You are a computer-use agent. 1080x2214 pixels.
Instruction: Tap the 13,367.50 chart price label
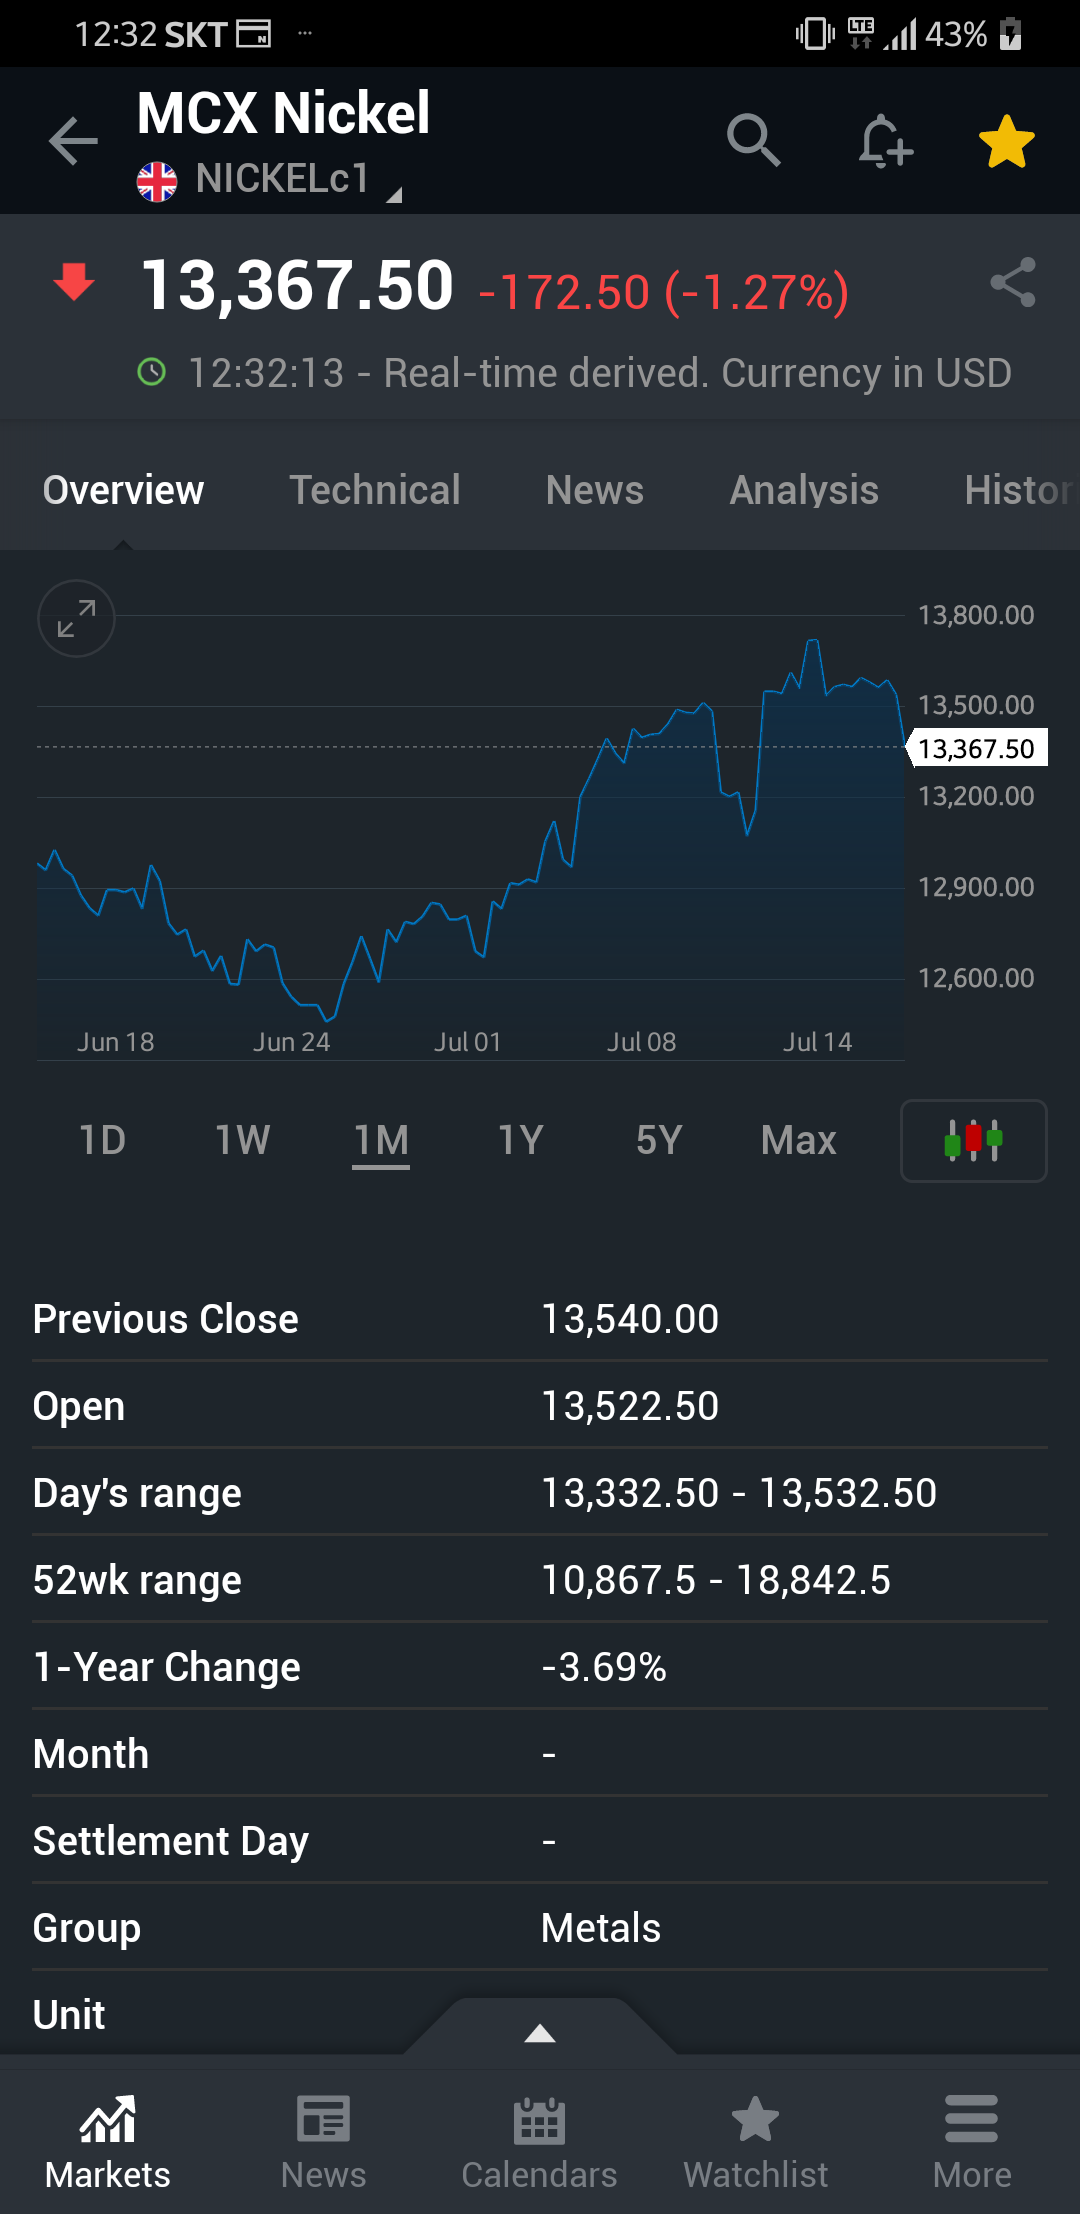click(977, 748)
